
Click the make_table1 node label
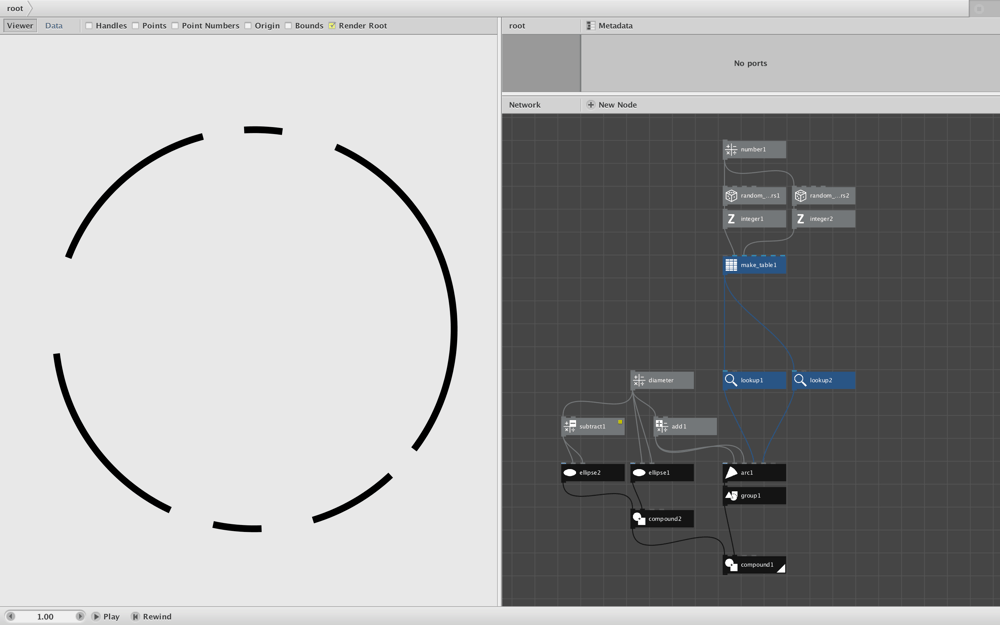pos(758,265)
